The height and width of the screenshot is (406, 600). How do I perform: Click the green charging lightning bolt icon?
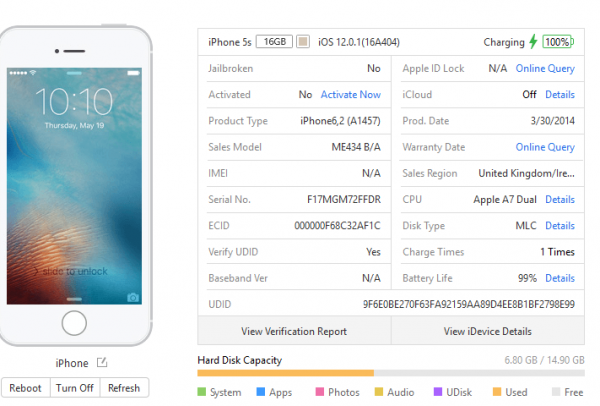click(533, 42)
